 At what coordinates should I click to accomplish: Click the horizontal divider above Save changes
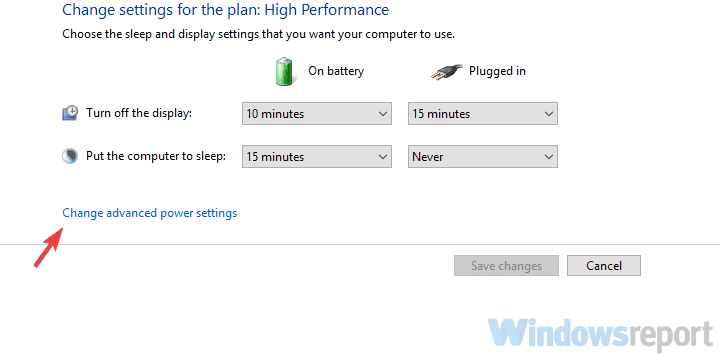[x=360, y=245]
